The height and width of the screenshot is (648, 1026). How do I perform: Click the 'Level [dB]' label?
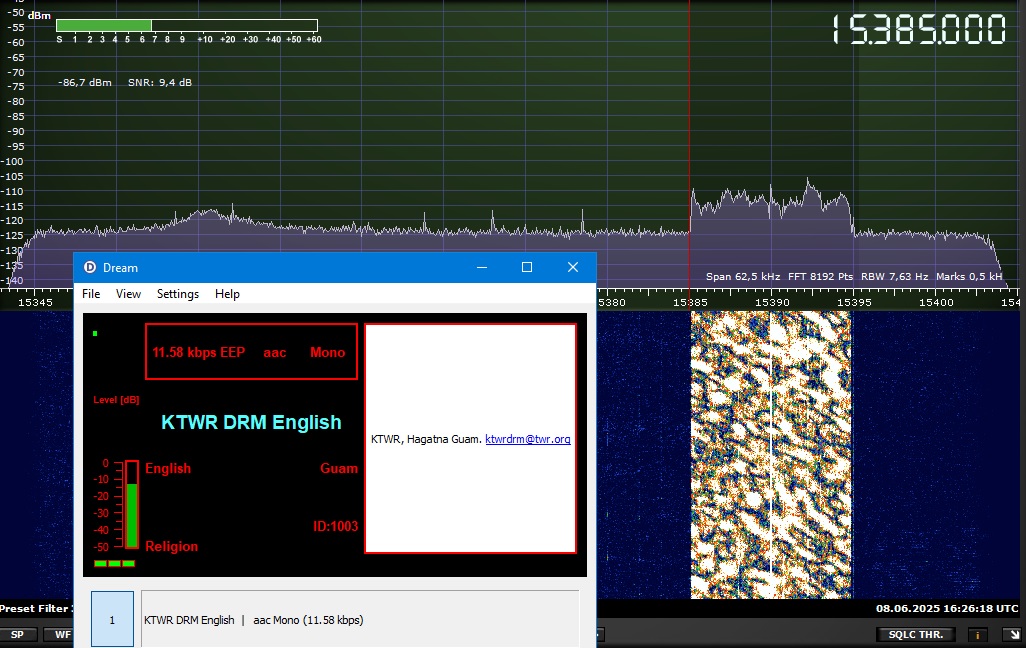point(116,400)
